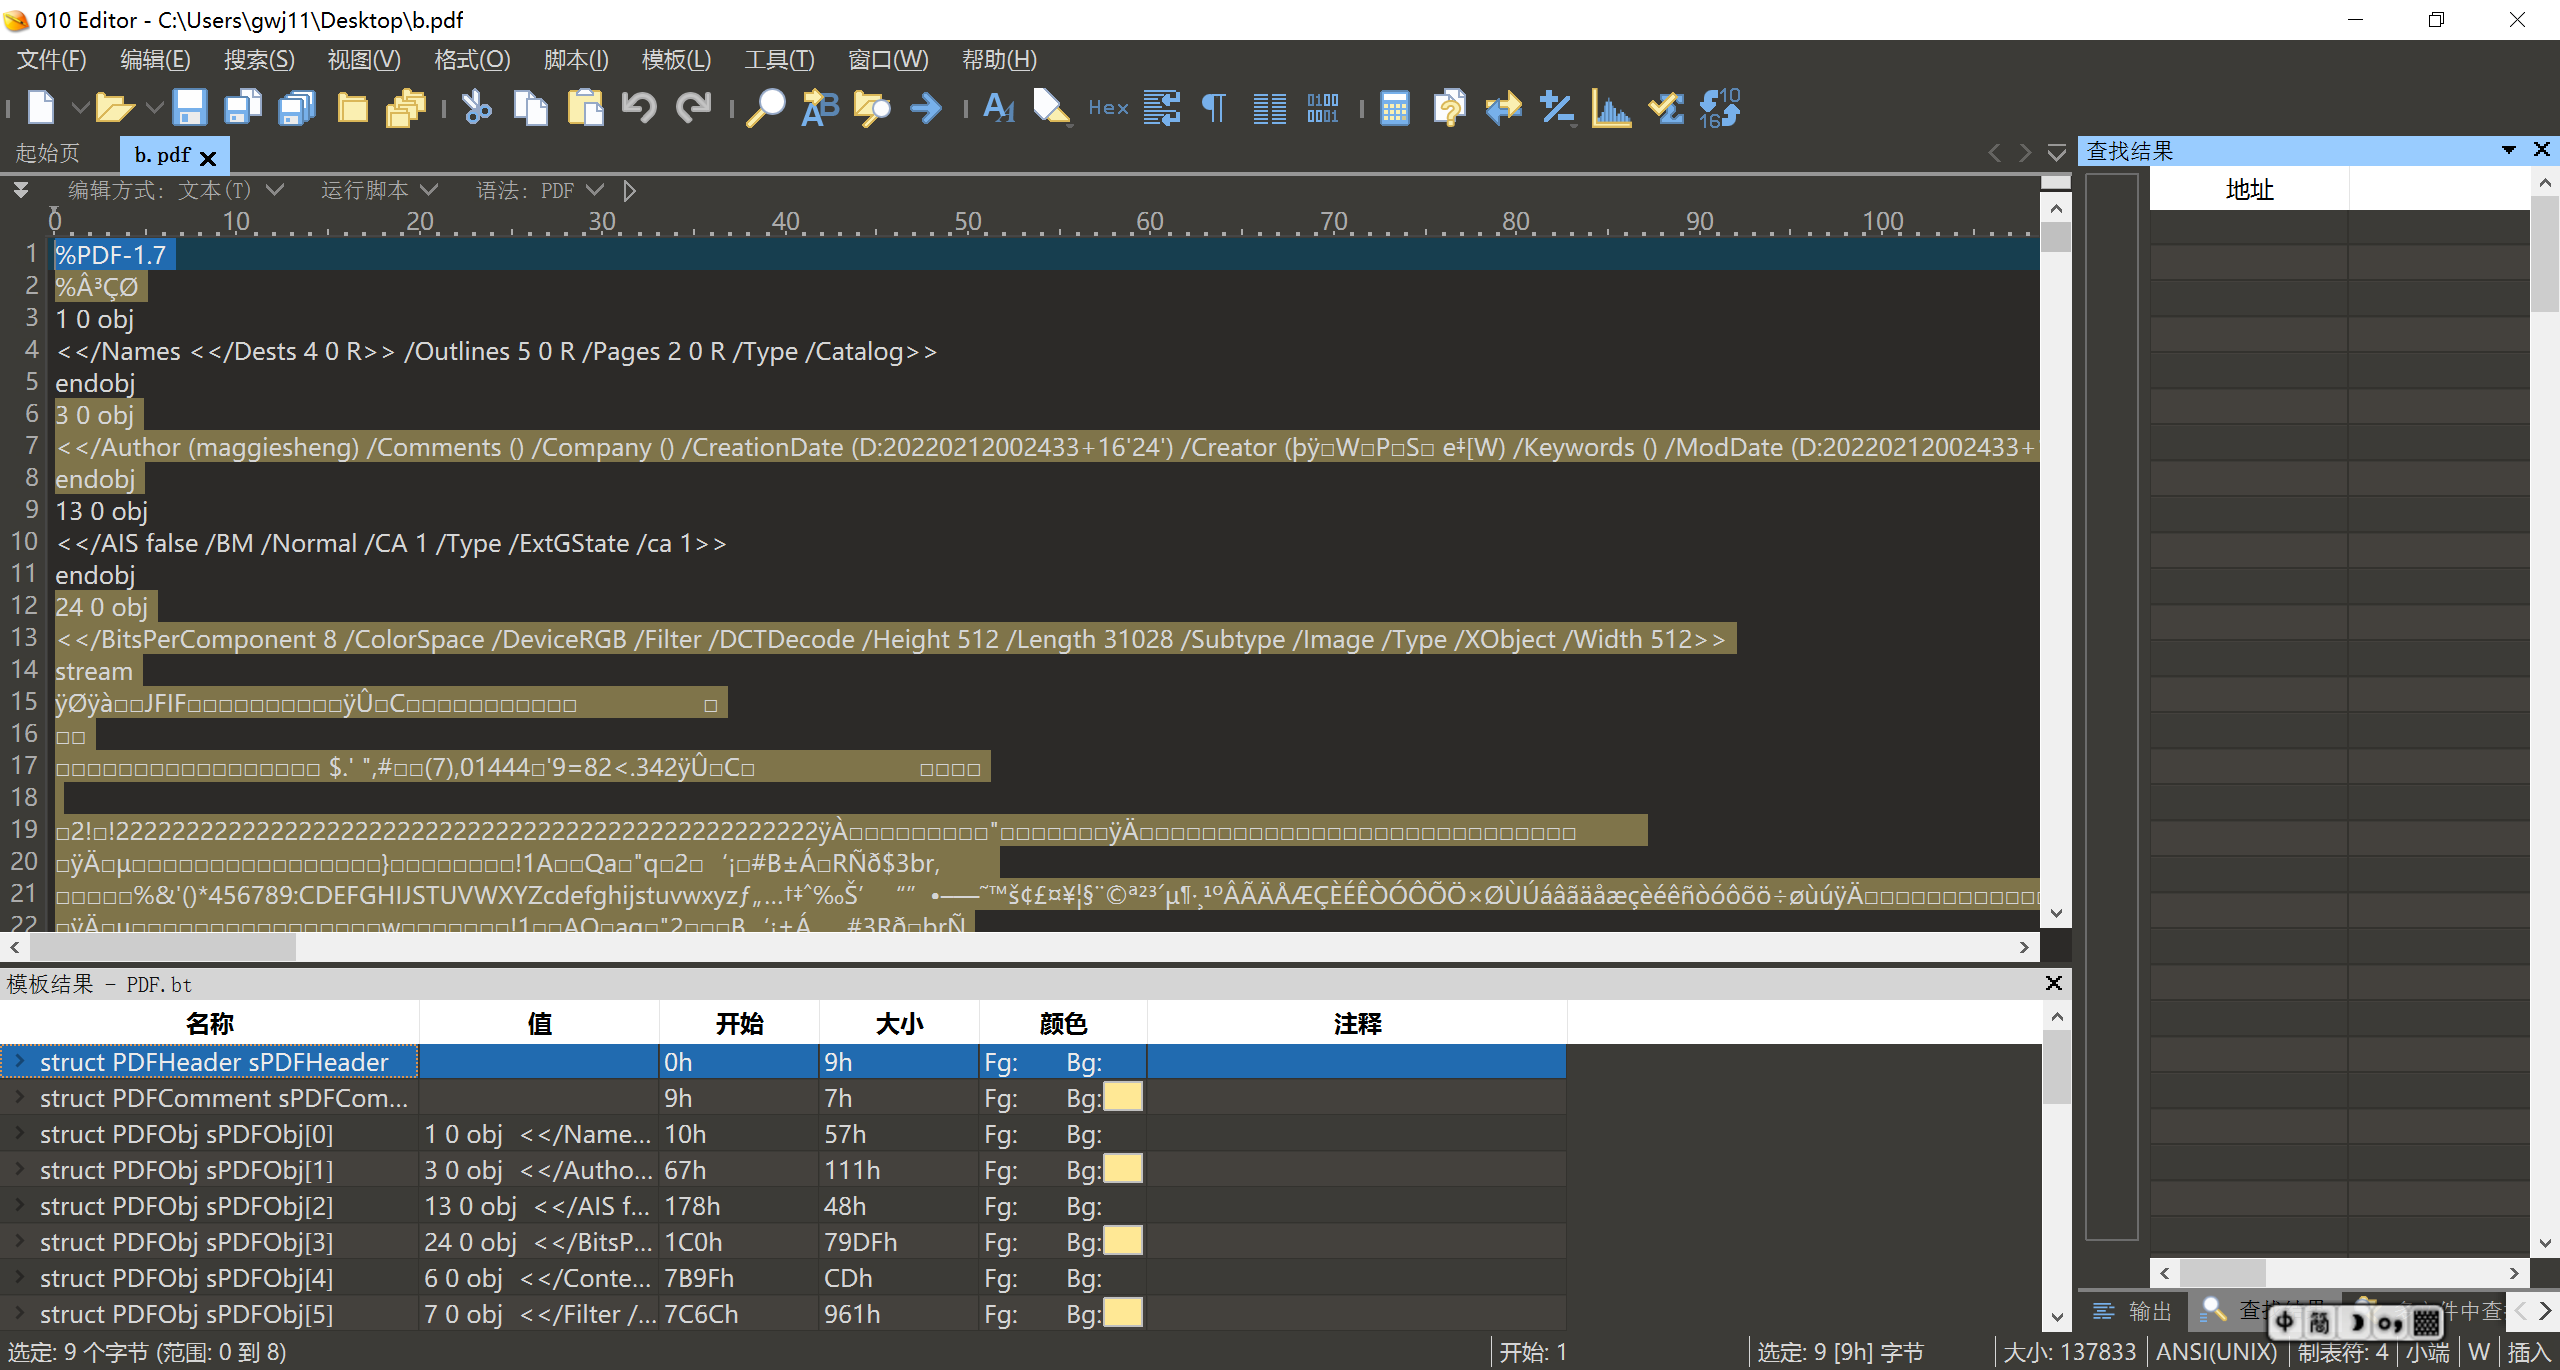Click the 地址 column header

tap(2249, 189)
